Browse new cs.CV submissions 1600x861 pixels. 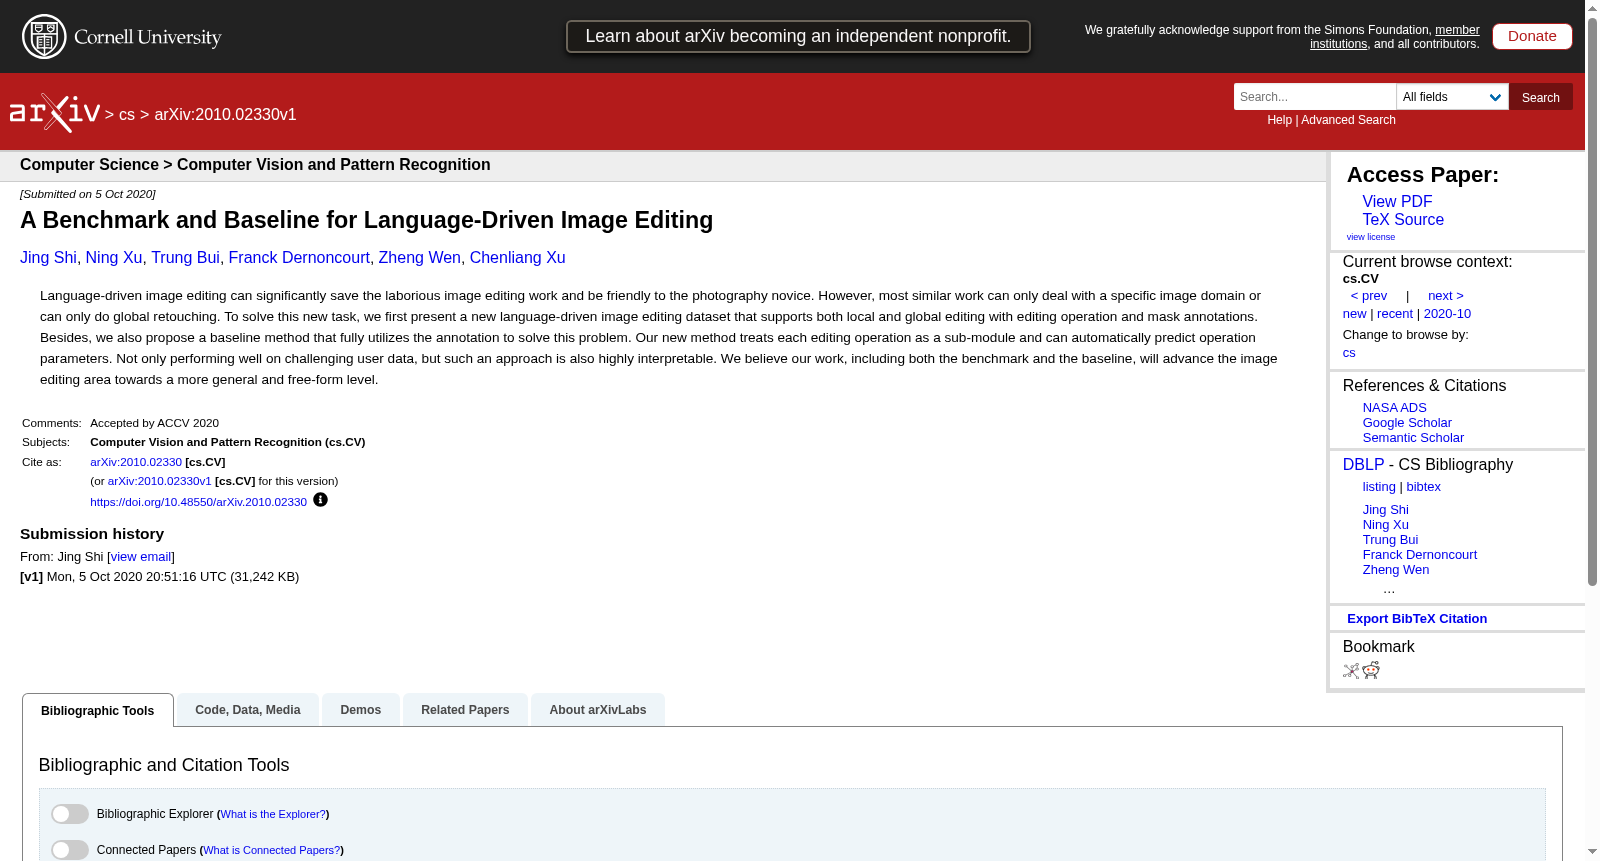coord(1354,314)
